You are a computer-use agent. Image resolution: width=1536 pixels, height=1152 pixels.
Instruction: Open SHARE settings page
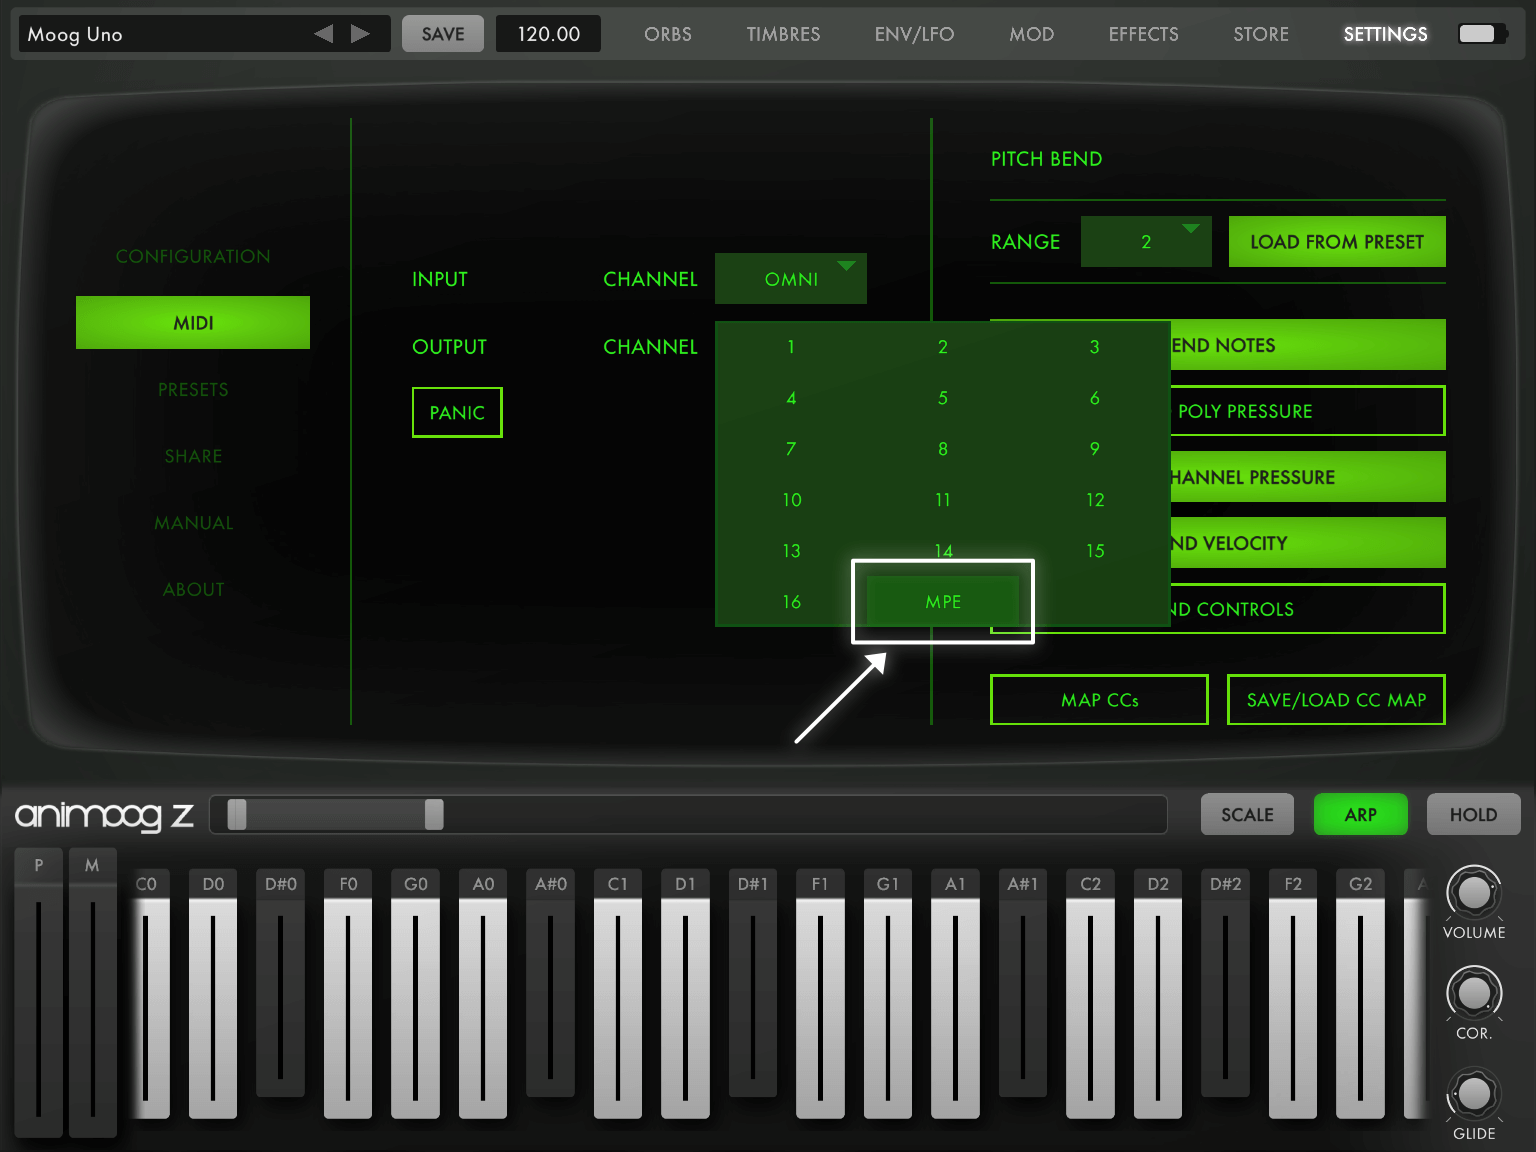tap(193, 456)
